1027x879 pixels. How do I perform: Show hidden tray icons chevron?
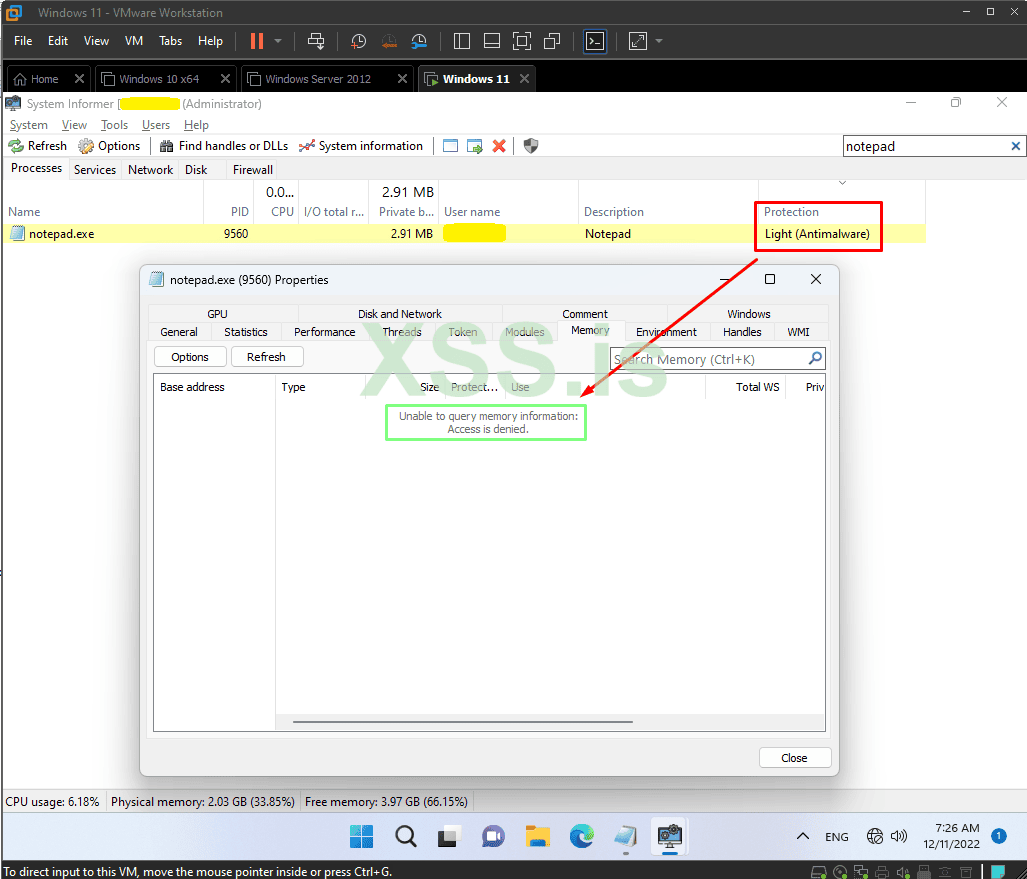pos(802,836)
